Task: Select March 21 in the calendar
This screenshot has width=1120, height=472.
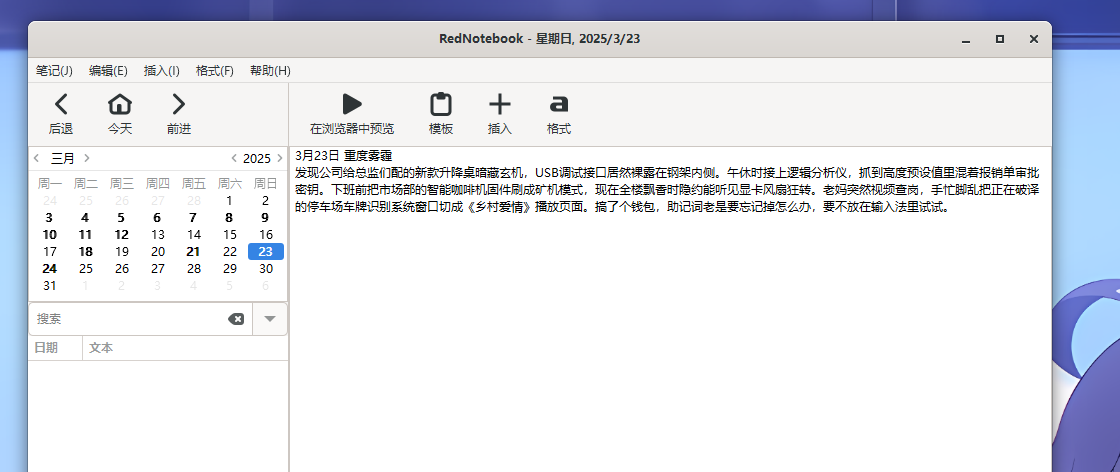Action: click(194, 251)
